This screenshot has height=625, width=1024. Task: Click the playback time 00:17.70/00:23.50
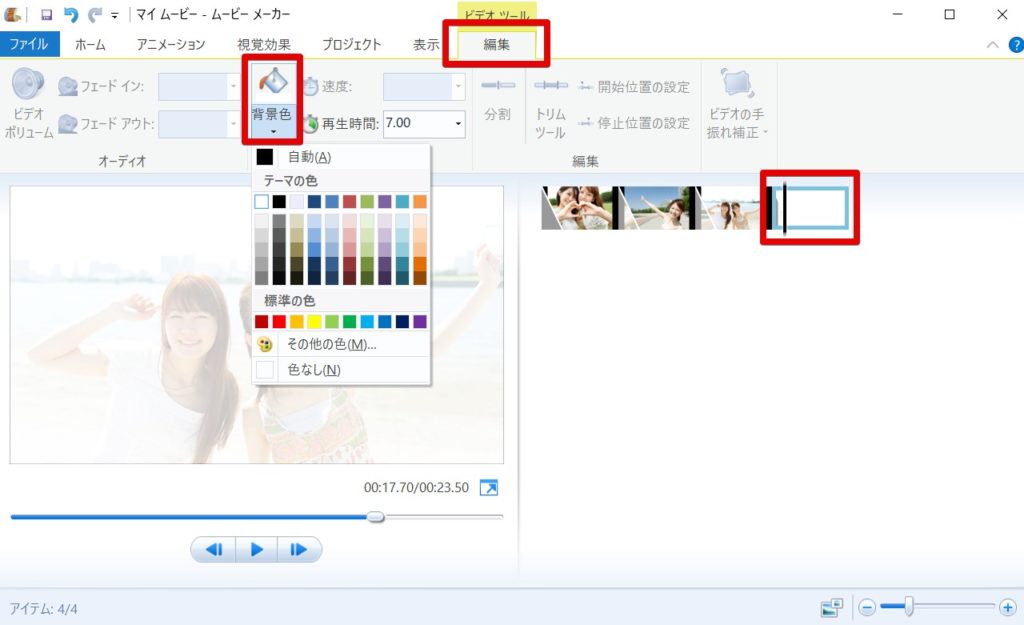click(x=416, y=487)
